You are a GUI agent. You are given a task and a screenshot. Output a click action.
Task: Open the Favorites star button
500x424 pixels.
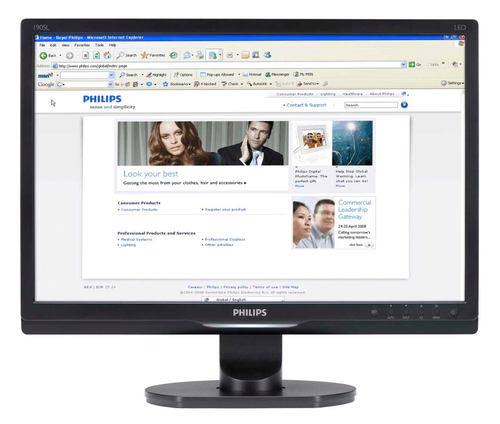[153, 55]
